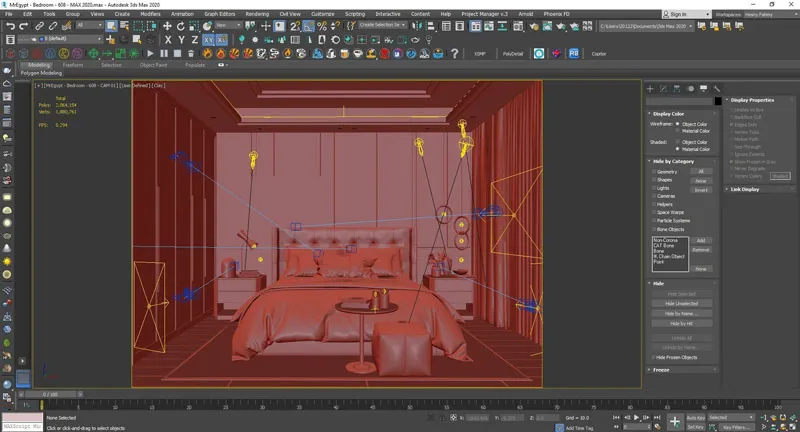This screenshot has height=432, width=800.
Task: Constrain to the X axis
Action: tap(167, 40)
